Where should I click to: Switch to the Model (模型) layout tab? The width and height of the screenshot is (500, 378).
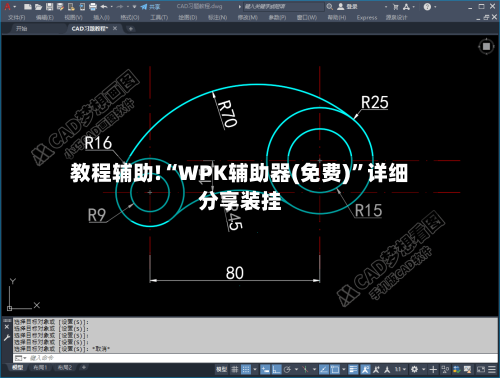[18, 367]
